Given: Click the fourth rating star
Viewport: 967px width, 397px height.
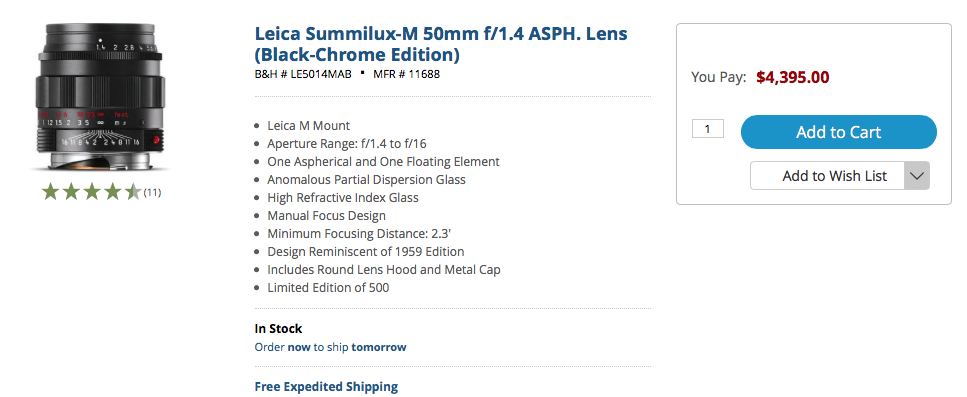Looking at the screenshot, I should tap(112, 192).
